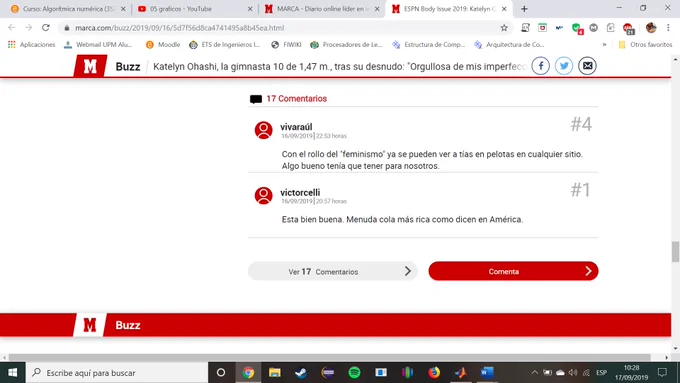The width and height of the screenshot is (680, 383).
Task: Click horizontal scrollbar thumb at bottom
Action: 330,357
